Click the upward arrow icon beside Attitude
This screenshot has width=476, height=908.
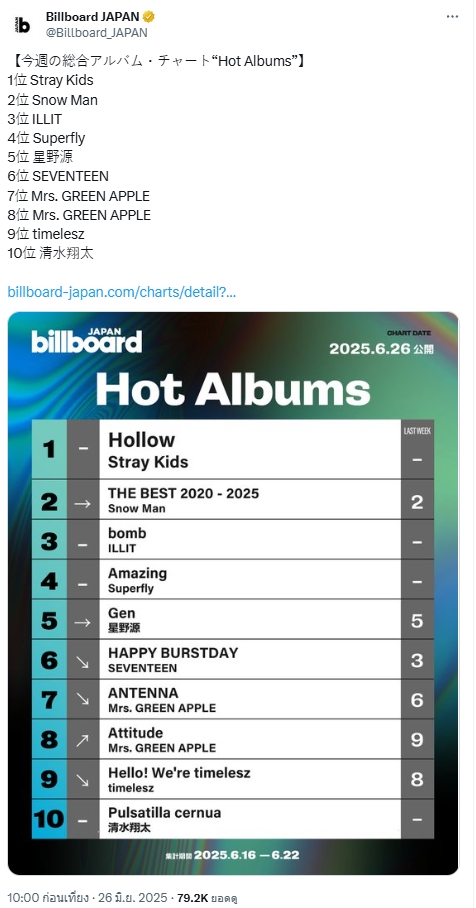[83, 739]
